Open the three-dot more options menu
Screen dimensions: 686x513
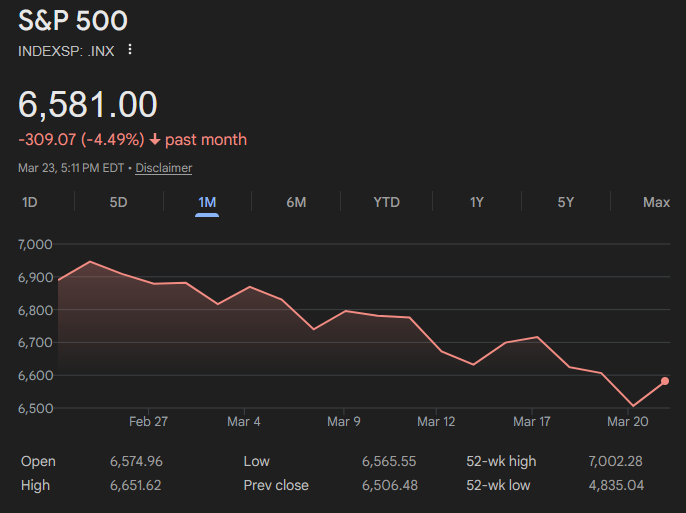(129, 50)
